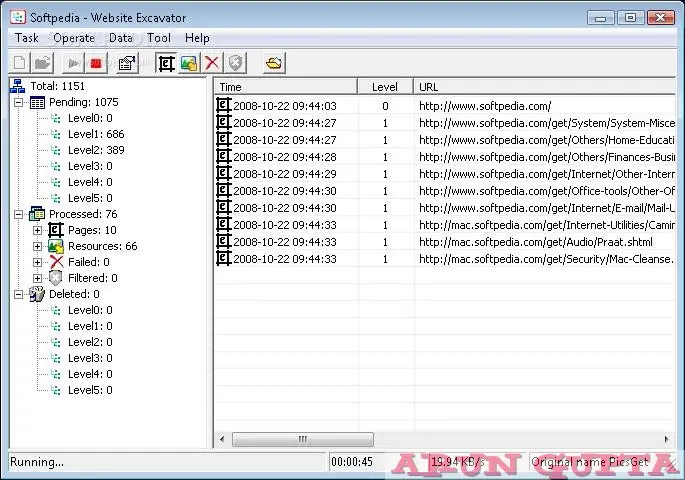The image size is (685, 480).
Task: Click the Resources picture icon in tree
Action: (x=56, y=246)
